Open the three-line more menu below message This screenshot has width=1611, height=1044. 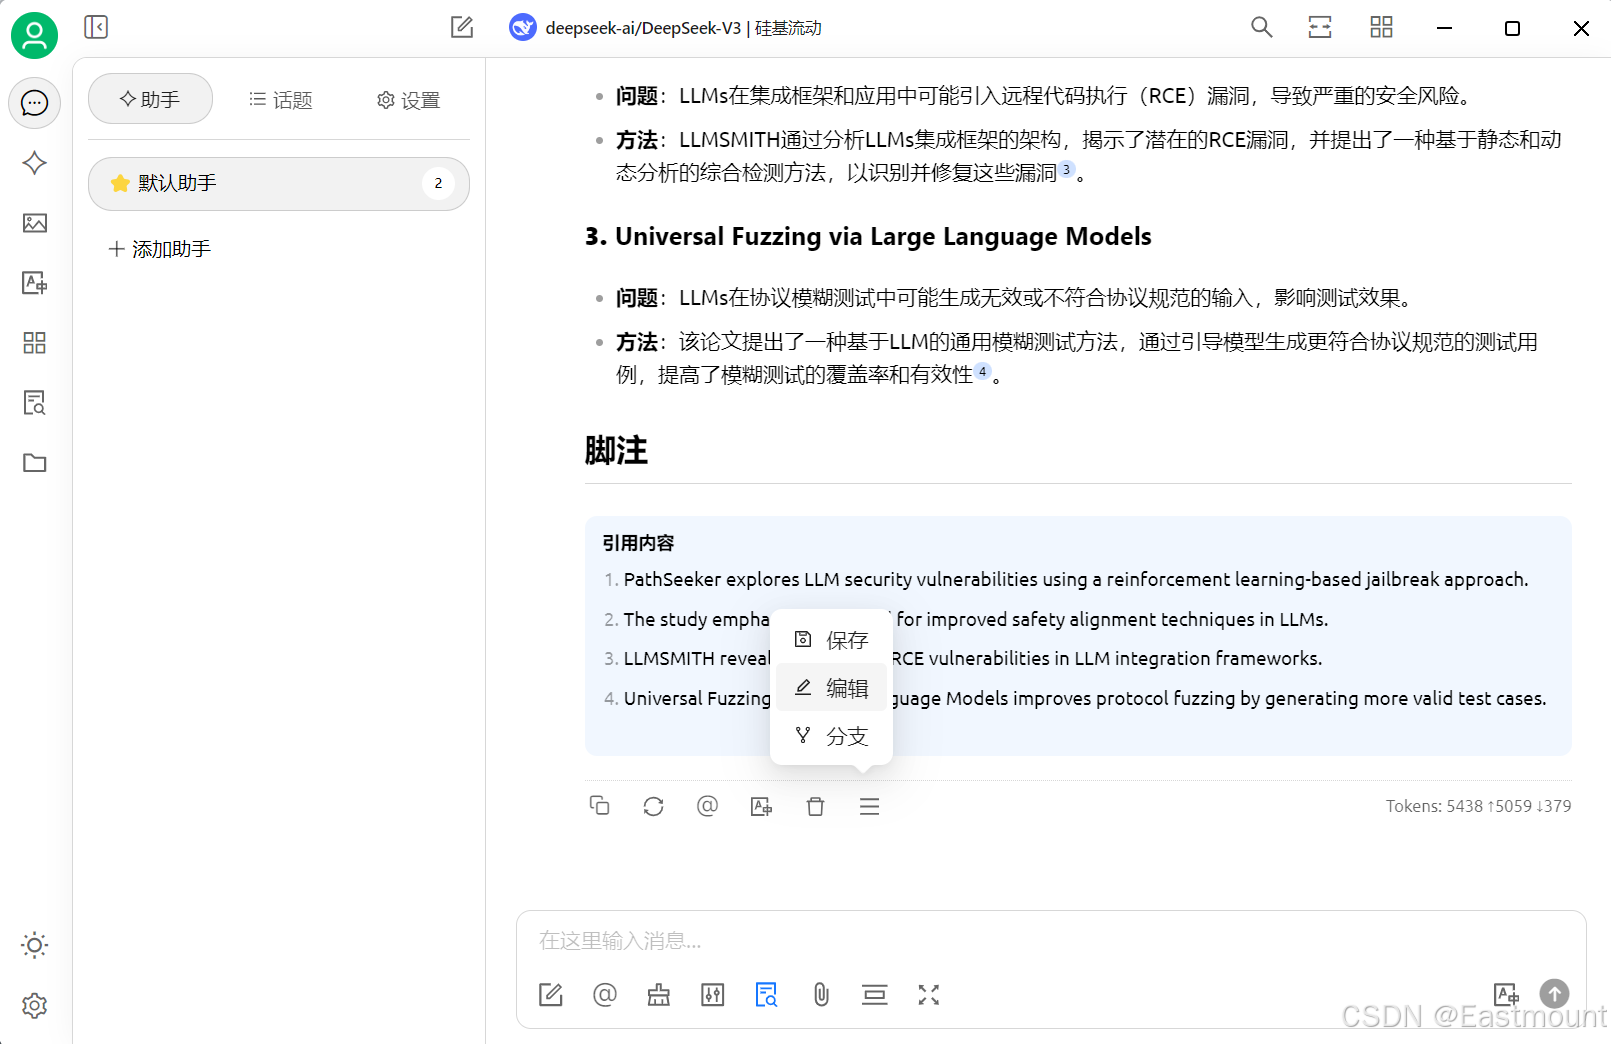coord(869,806)
